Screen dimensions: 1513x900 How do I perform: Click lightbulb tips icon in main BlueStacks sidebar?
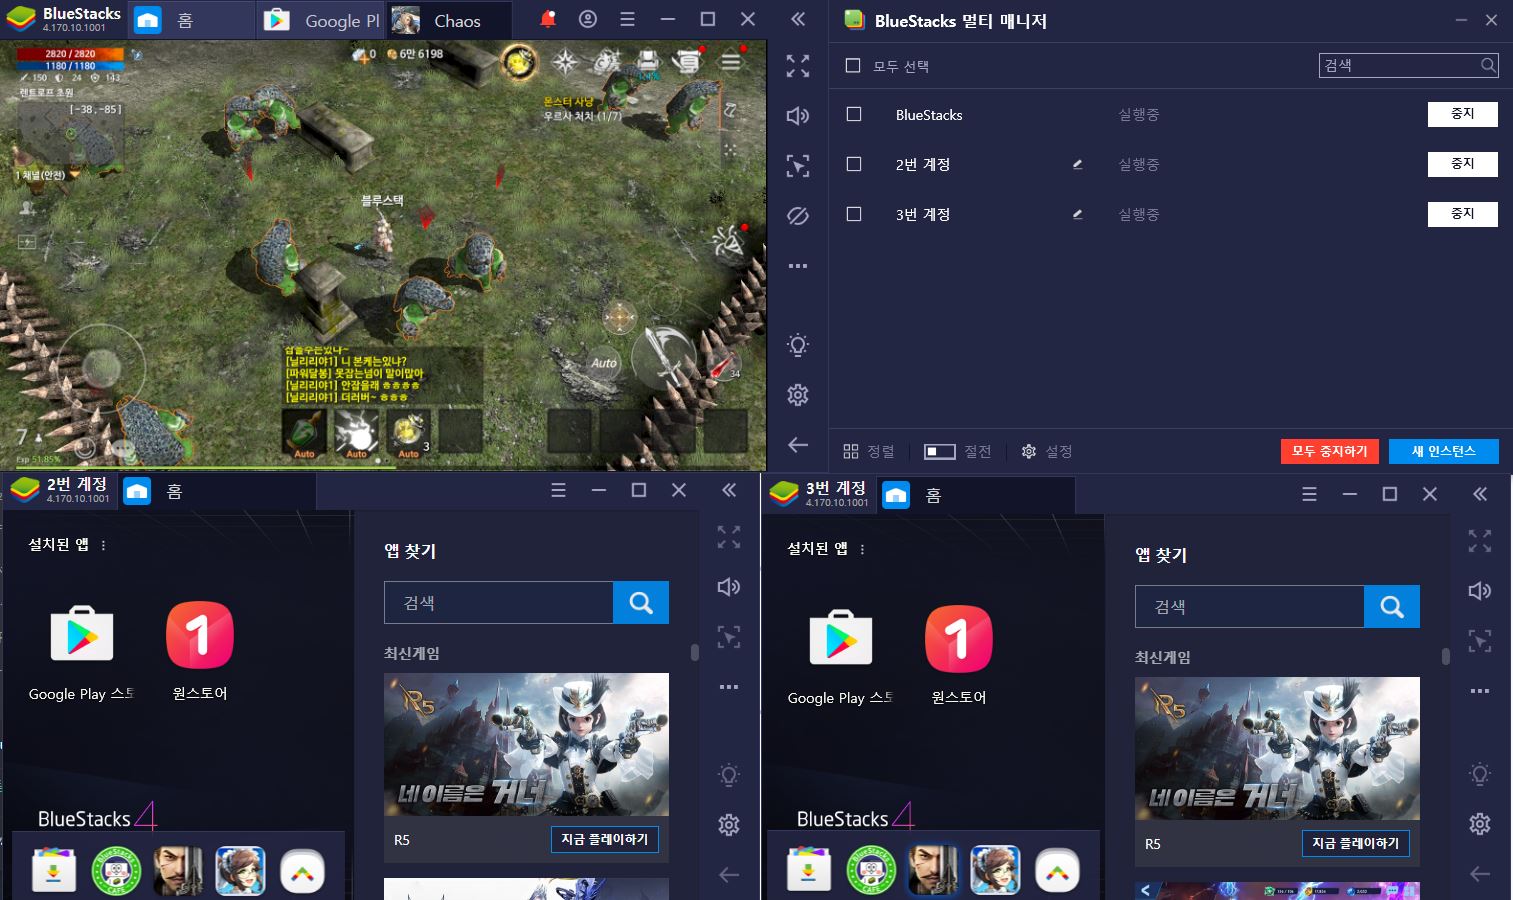798,345
